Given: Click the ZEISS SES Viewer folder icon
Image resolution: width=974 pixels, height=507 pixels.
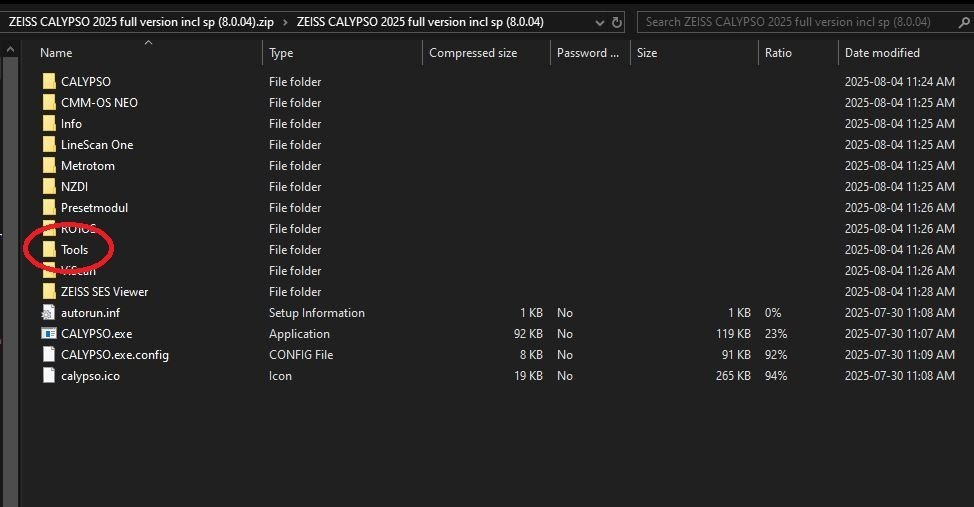Looking at the screenshot, I should coord(49,292).
